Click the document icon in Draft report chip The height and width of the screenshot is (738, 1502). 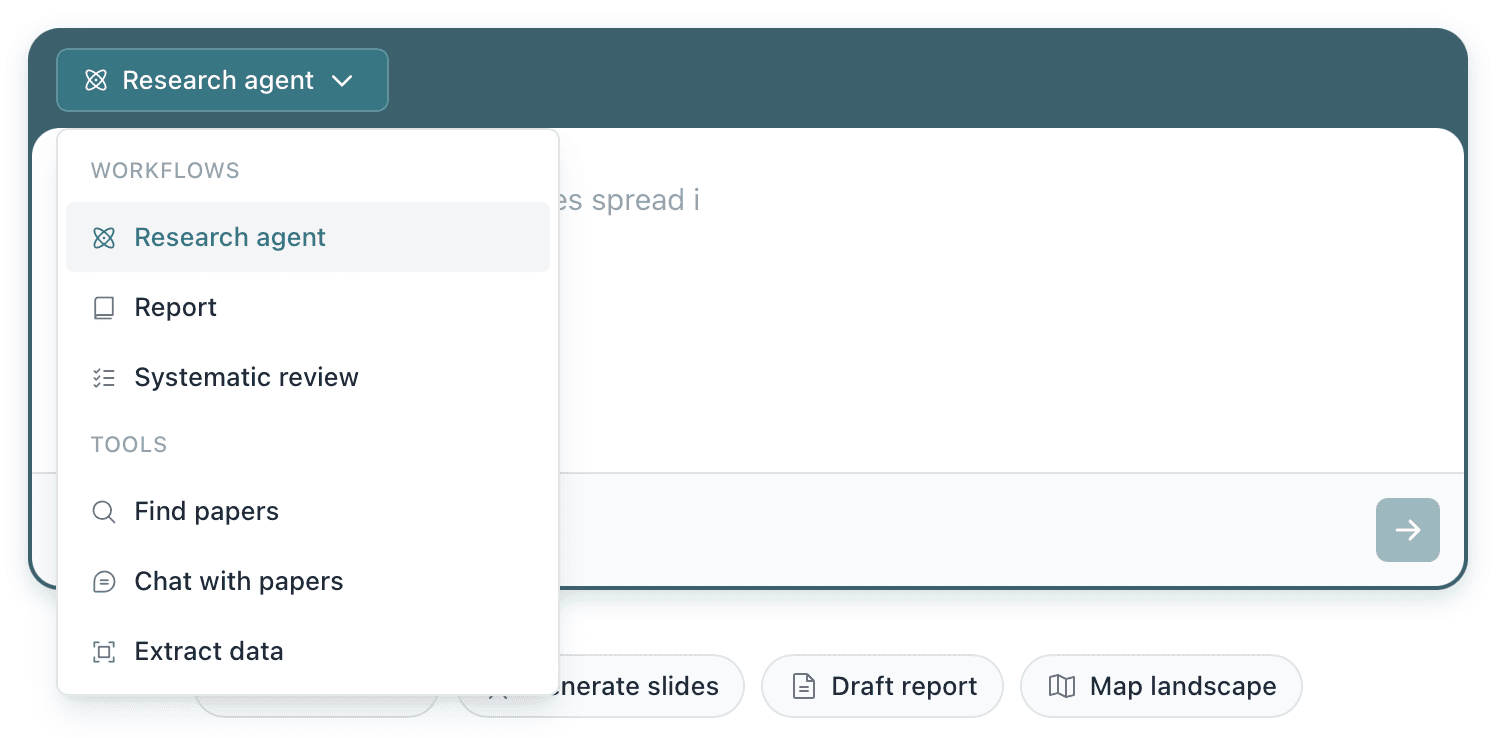tap(803, 686)
